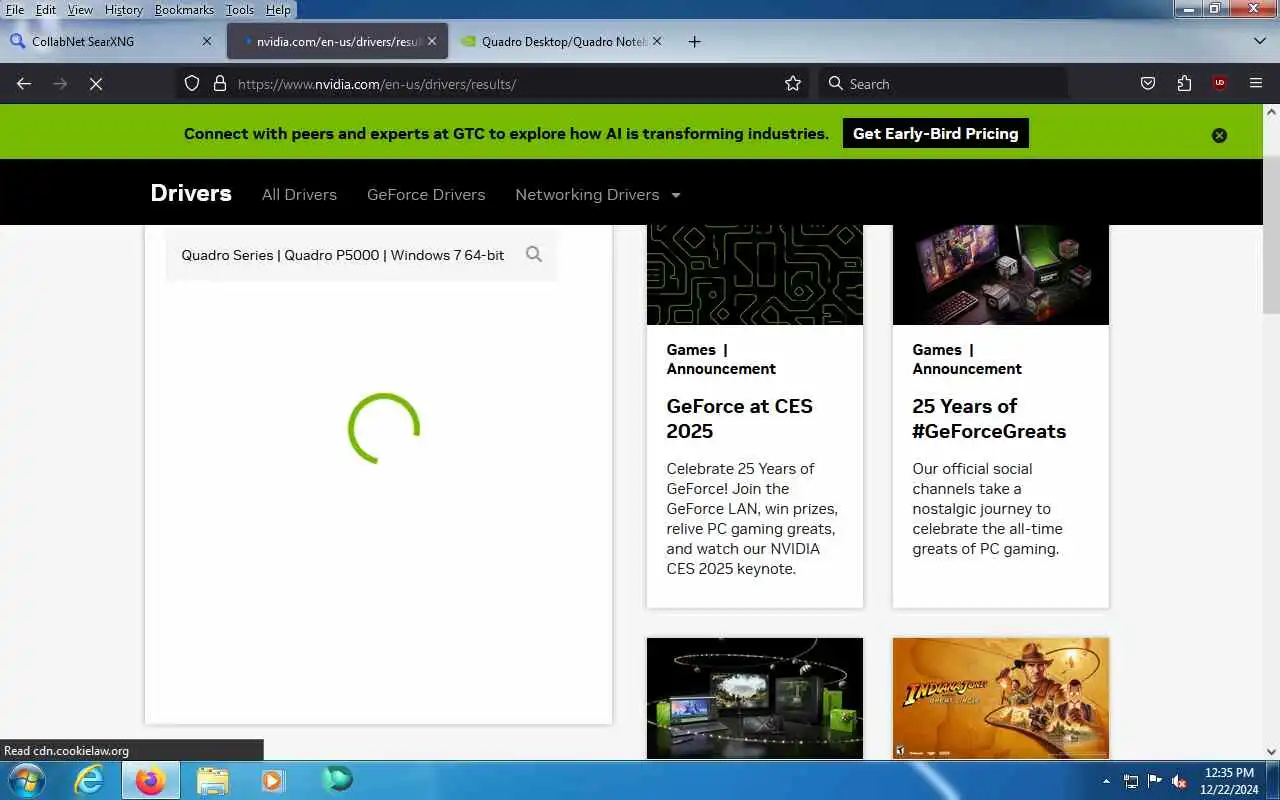Open the All Drivers link
This screenshot has width=1280, height=800.
[x=299, y=194]
